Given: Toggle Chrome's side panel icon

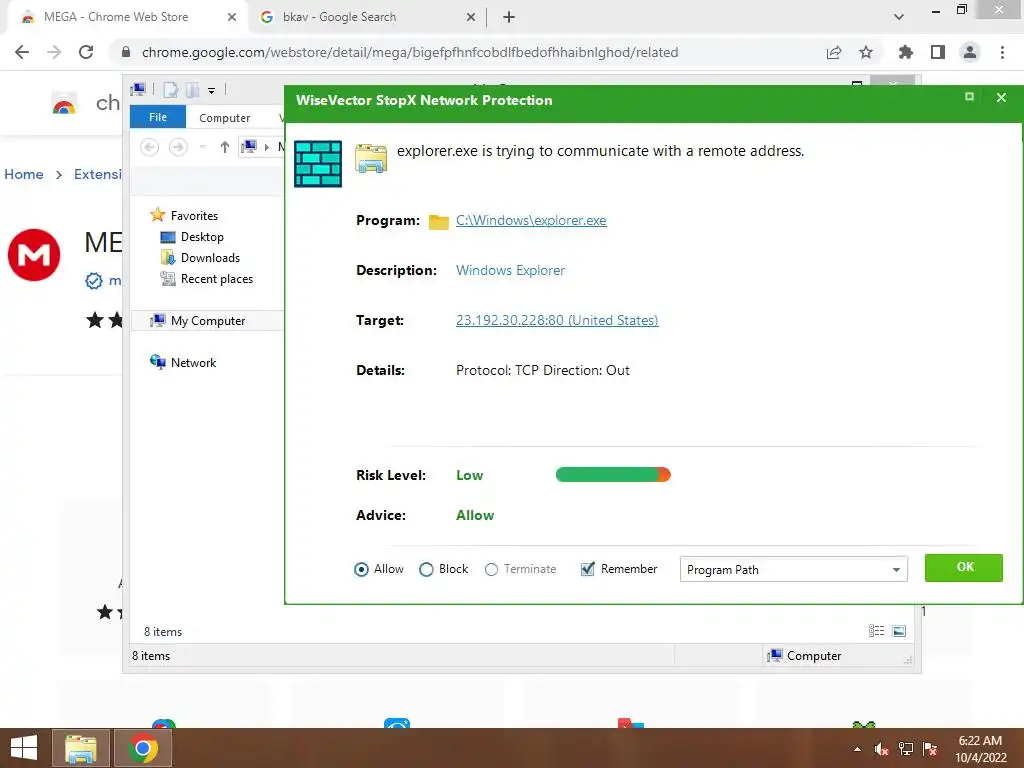Looking at the screenshot, I should coord(938,52).
